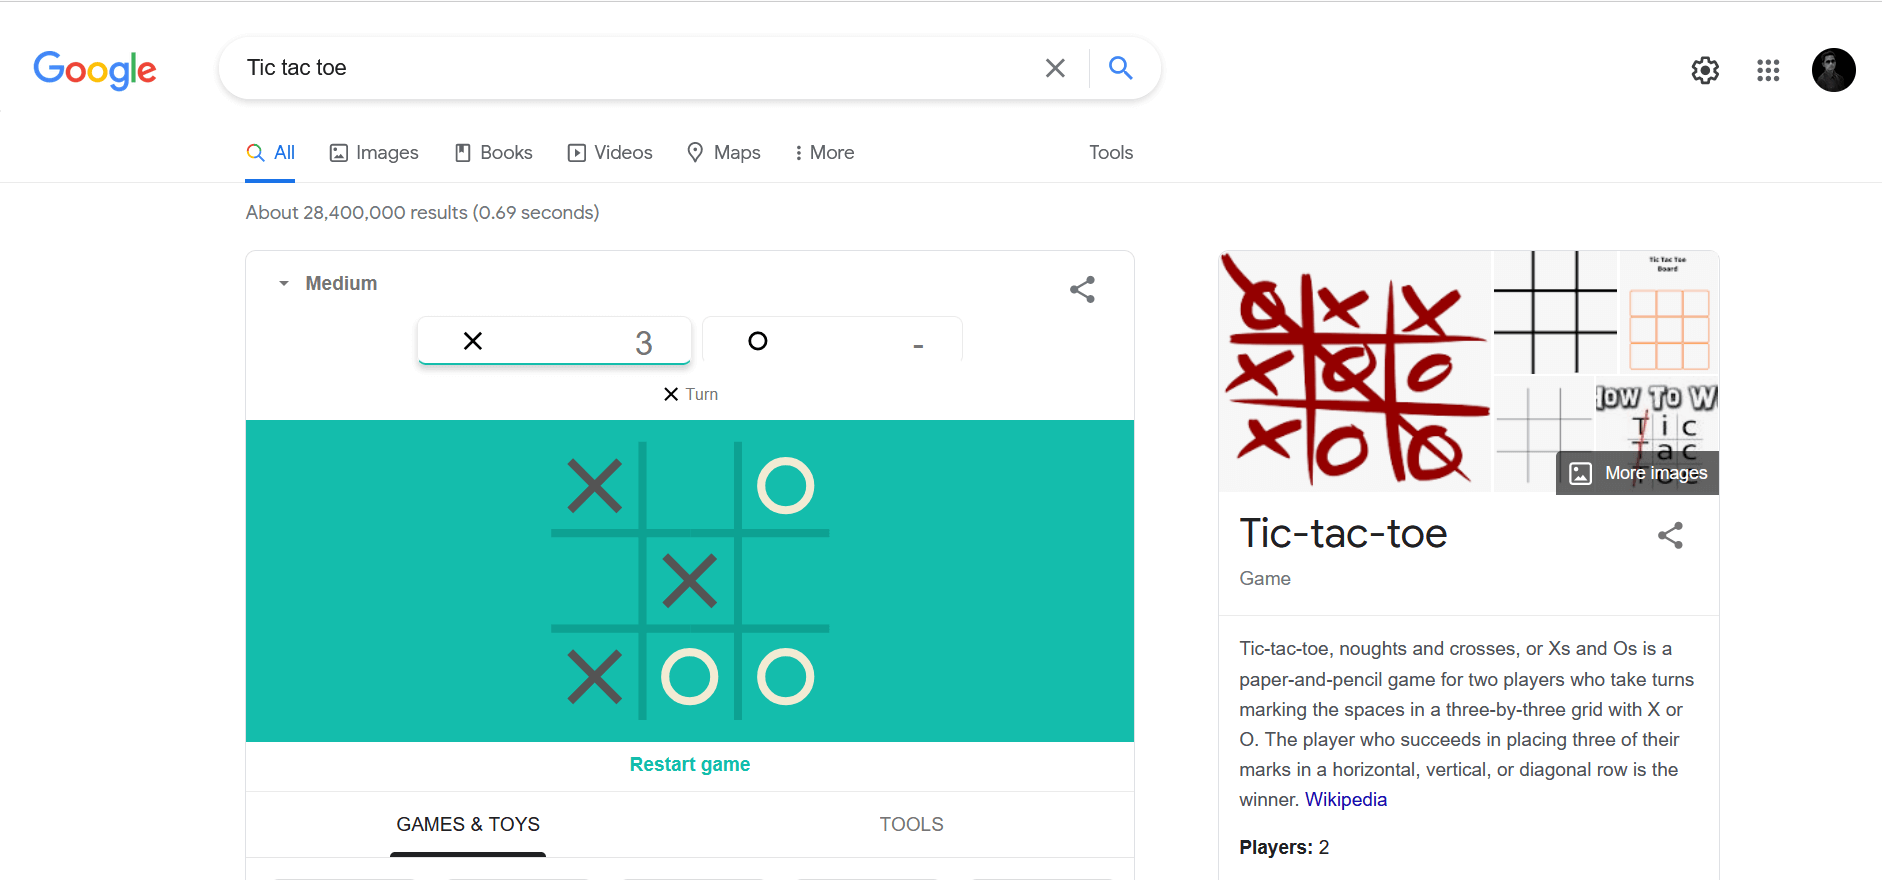Viewport: 1882px width, 880px height.
Task: Open the Google apps grid icon
Action: tap(1768, 70)
